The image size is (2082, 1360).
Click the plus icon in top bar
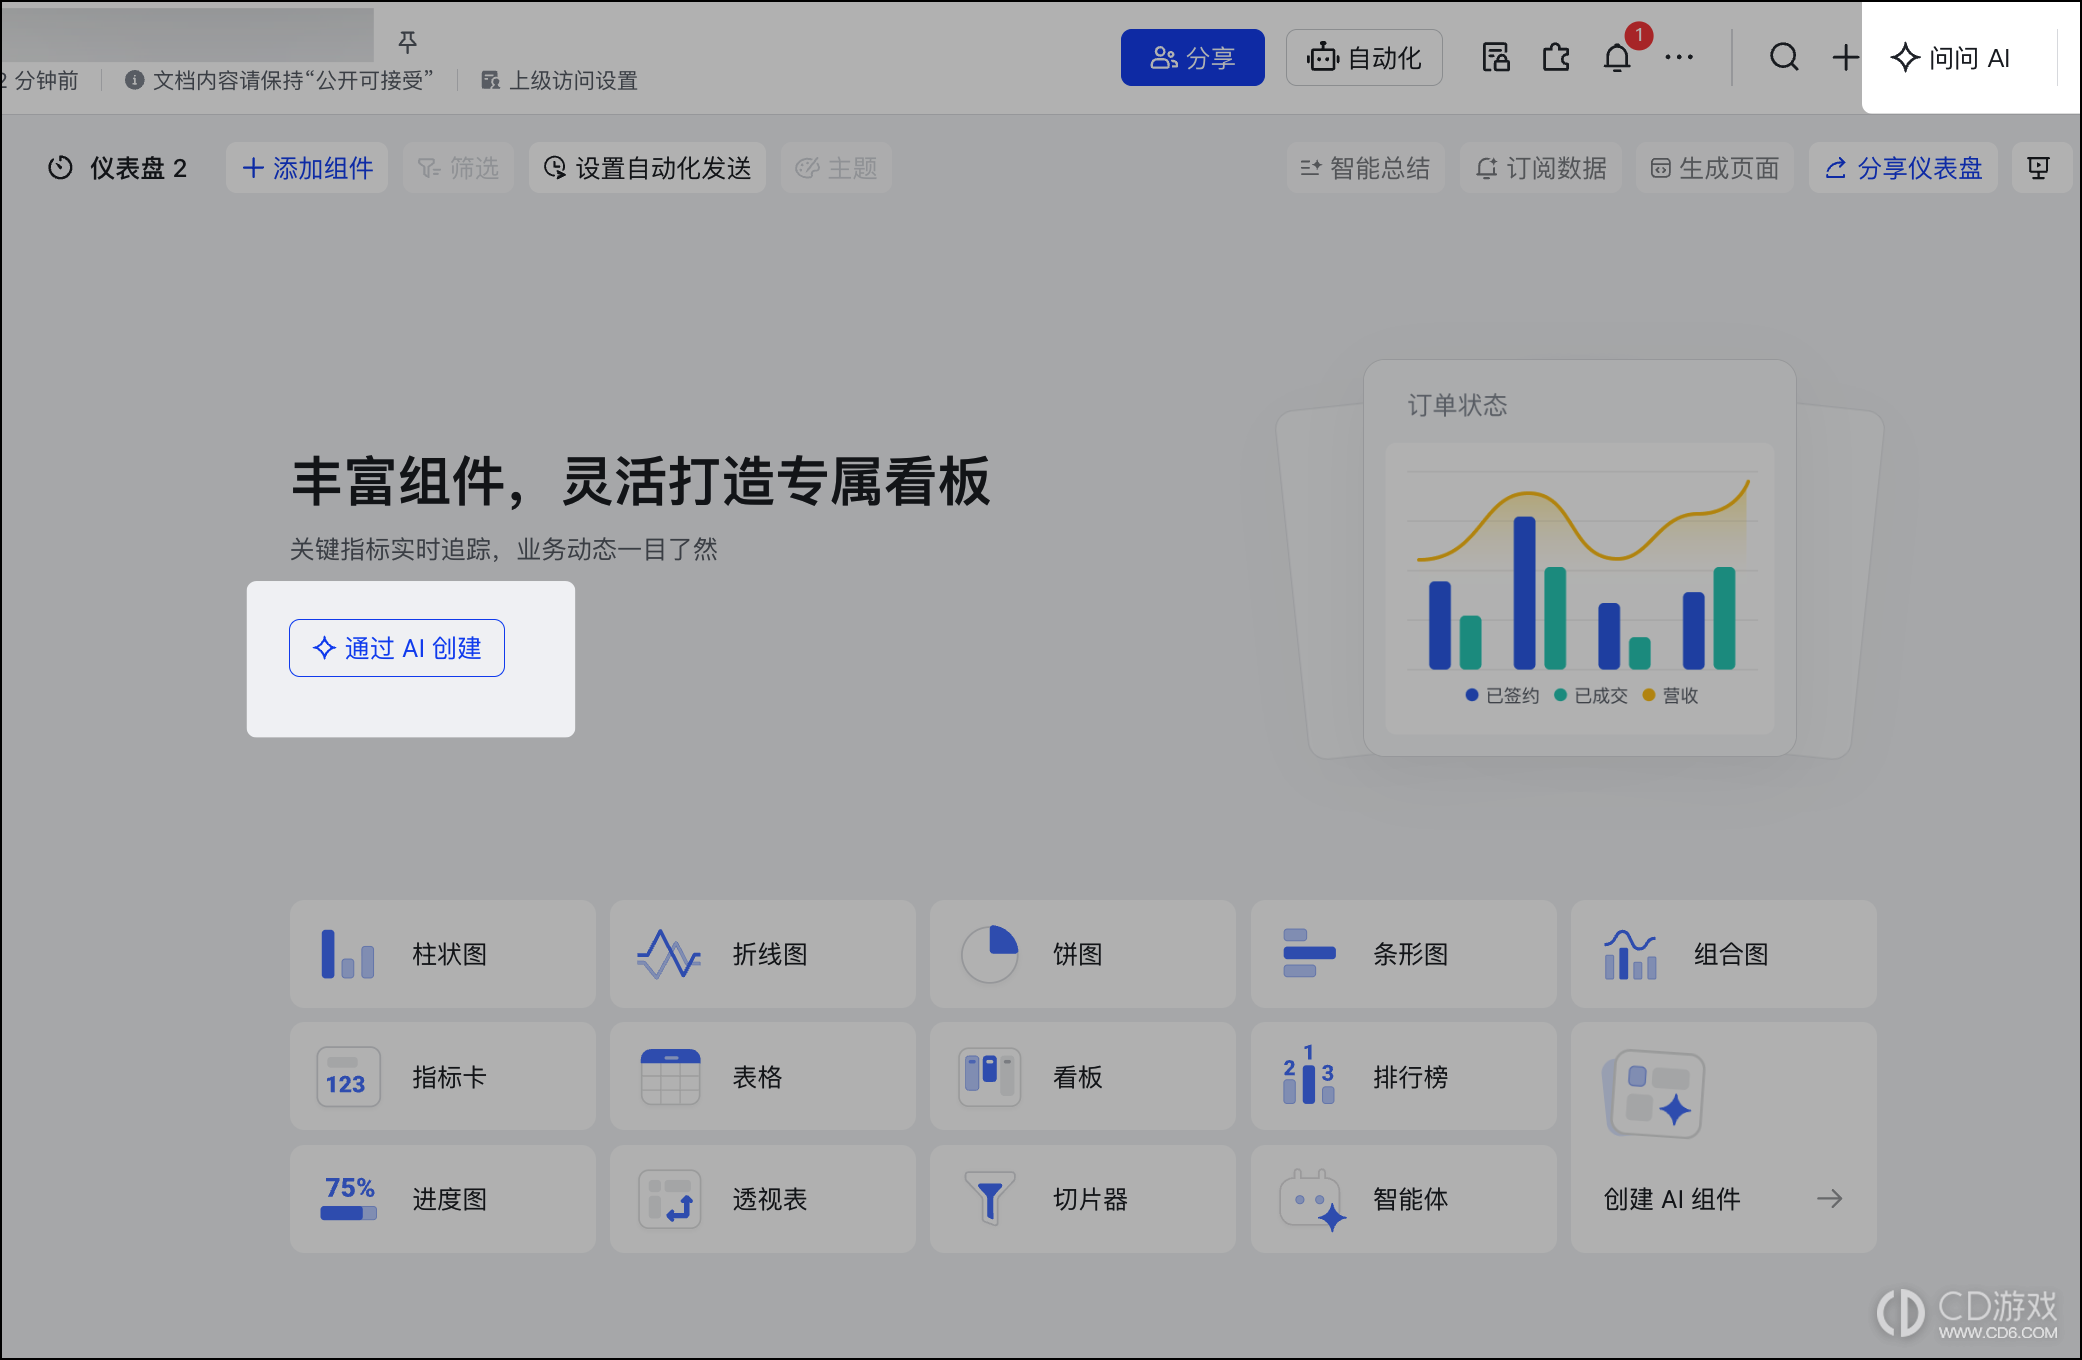pyautogui.click(x=1845, y=58)
